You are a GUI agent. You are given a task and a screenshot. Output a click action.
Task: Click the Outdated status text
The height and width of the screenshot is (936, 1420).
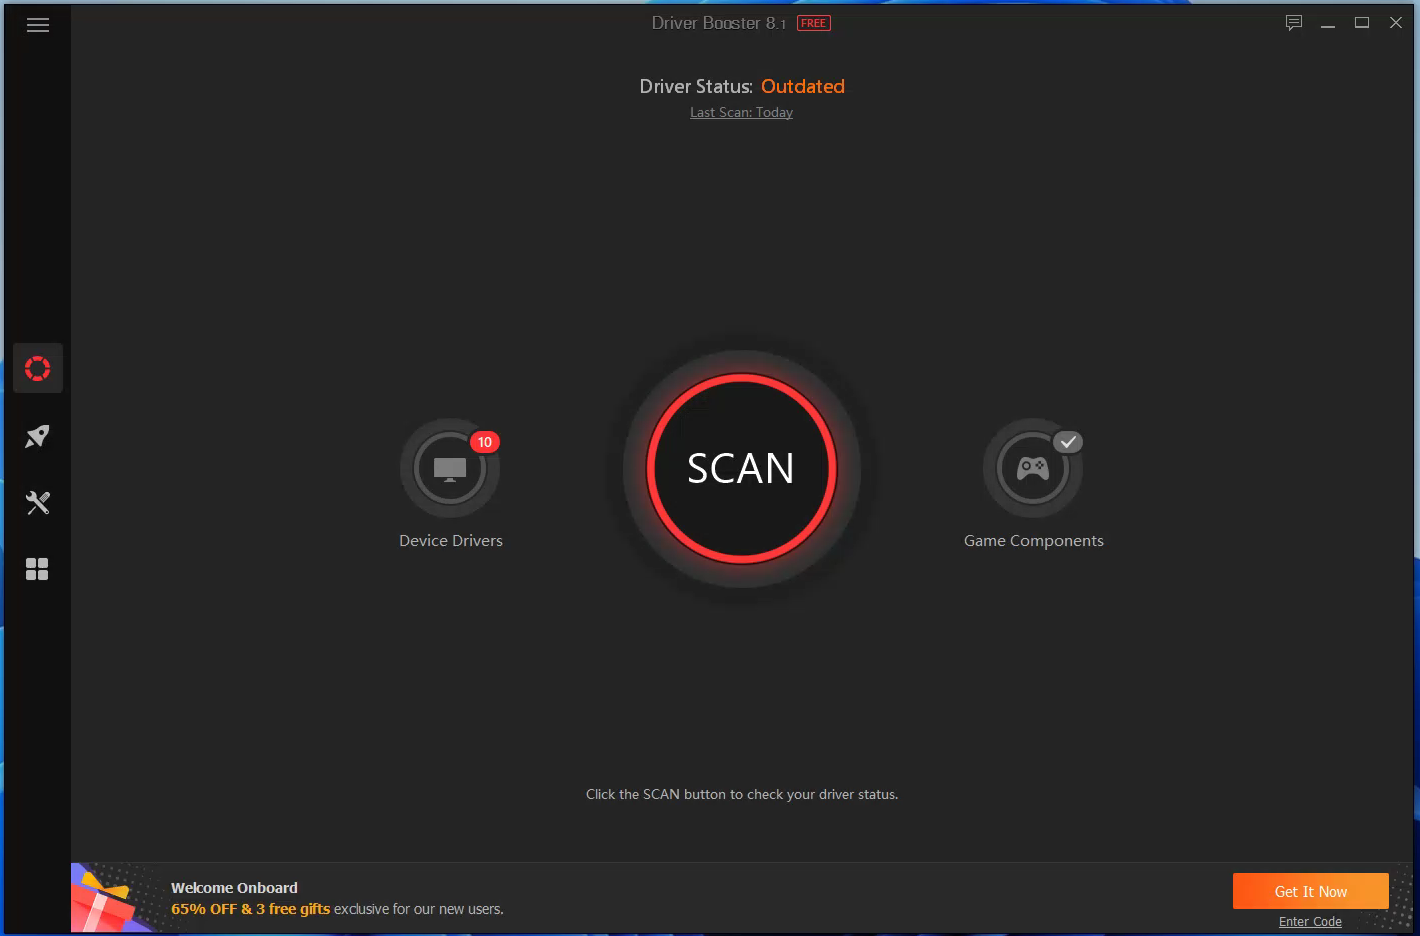[803, 87]
